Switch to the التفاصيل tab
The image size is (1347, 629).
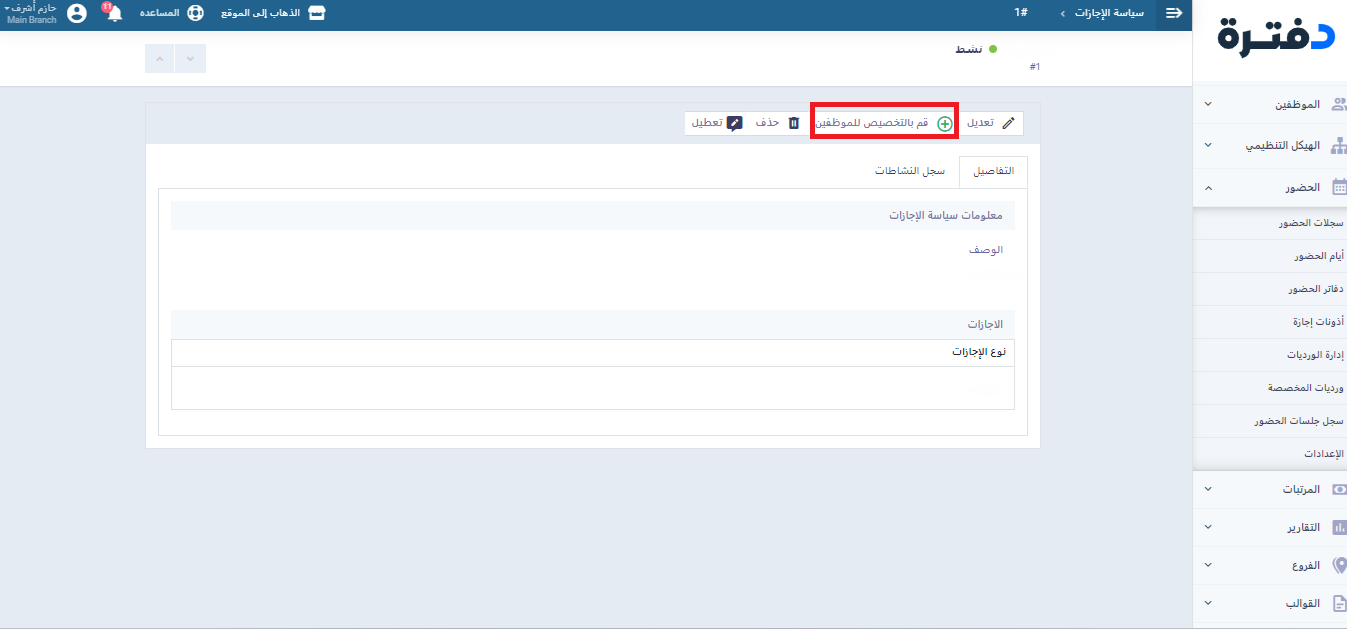coord(993,171)
